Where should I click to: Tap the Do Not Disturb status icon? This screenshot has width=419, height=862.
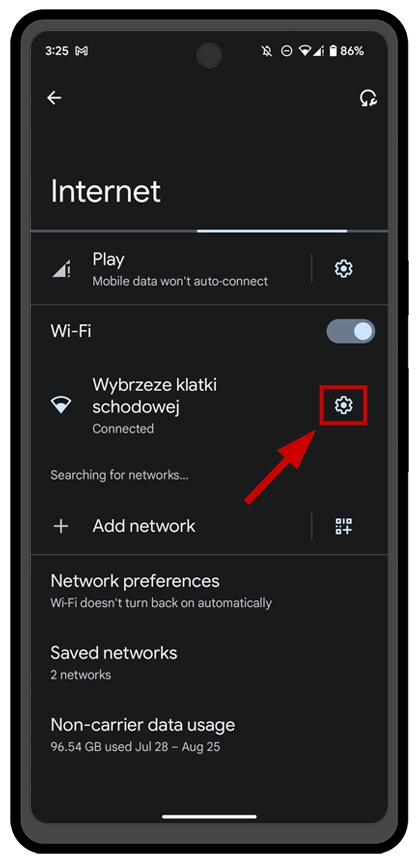pyautogui.click(x=286, y=51)
